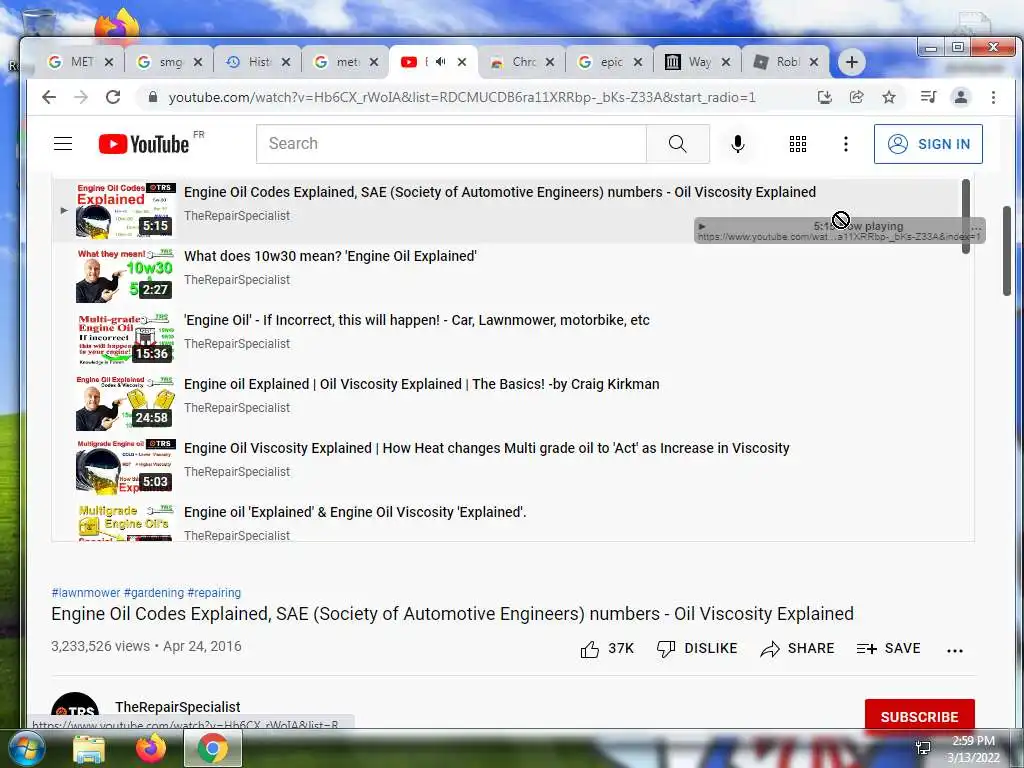1024x768 pixels.
Task: Open the 5:15 Engine Oil Codes thumbnail
Action: tap(125, 211)
